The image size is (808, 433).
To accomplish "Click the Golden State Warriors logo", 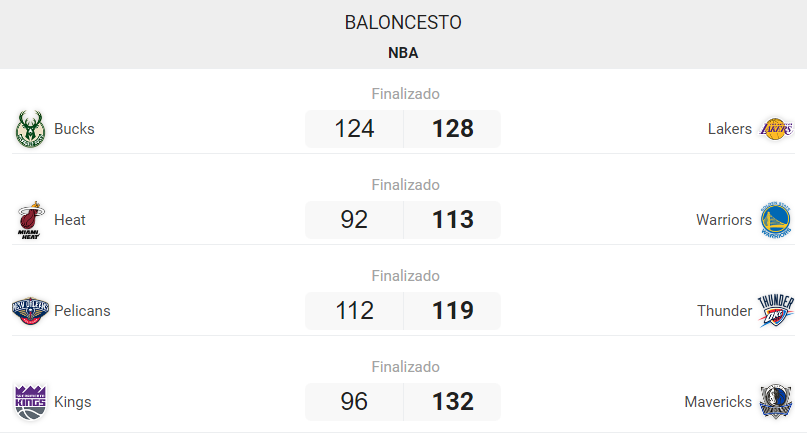I will 776,220.
